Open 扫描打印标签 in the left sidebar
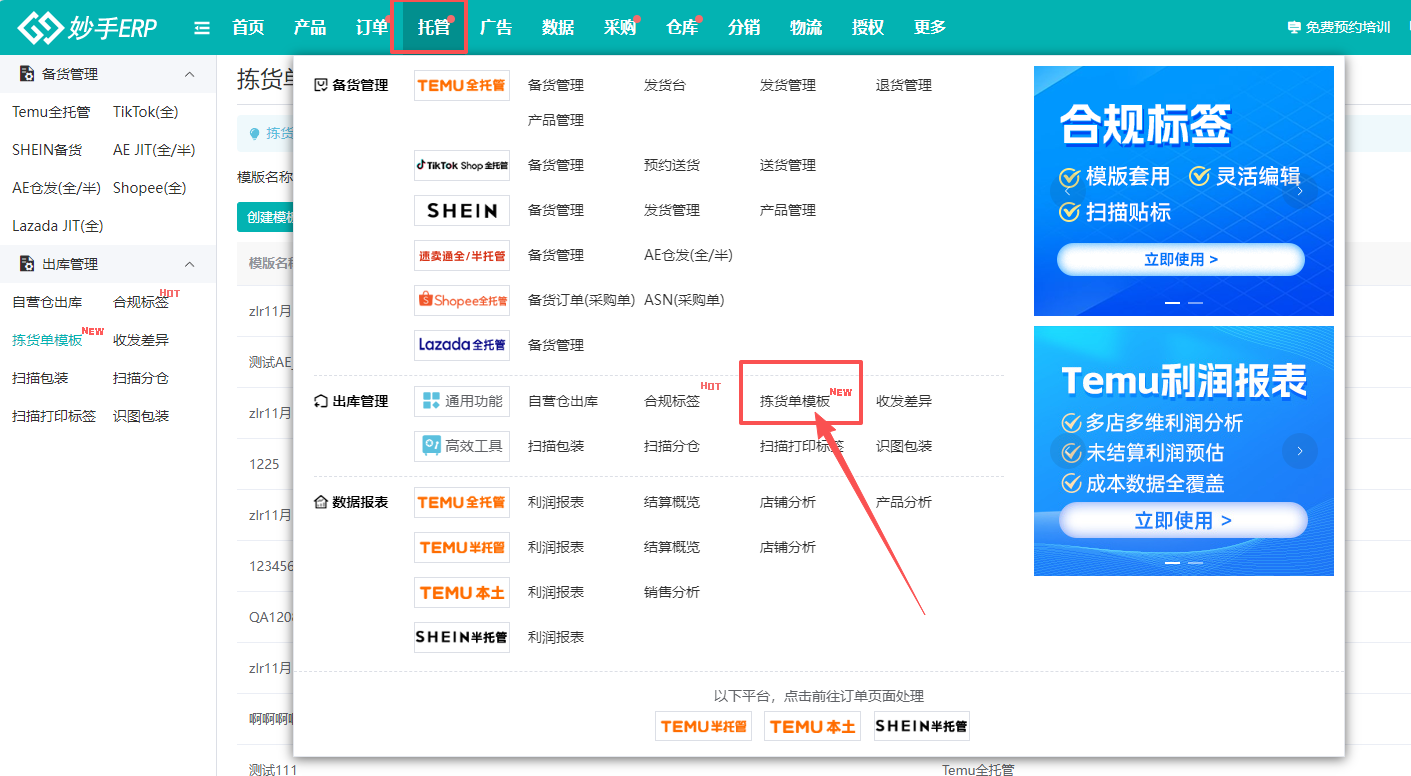The width and height of the screenshot is (1411, 776). pos(54,416)
